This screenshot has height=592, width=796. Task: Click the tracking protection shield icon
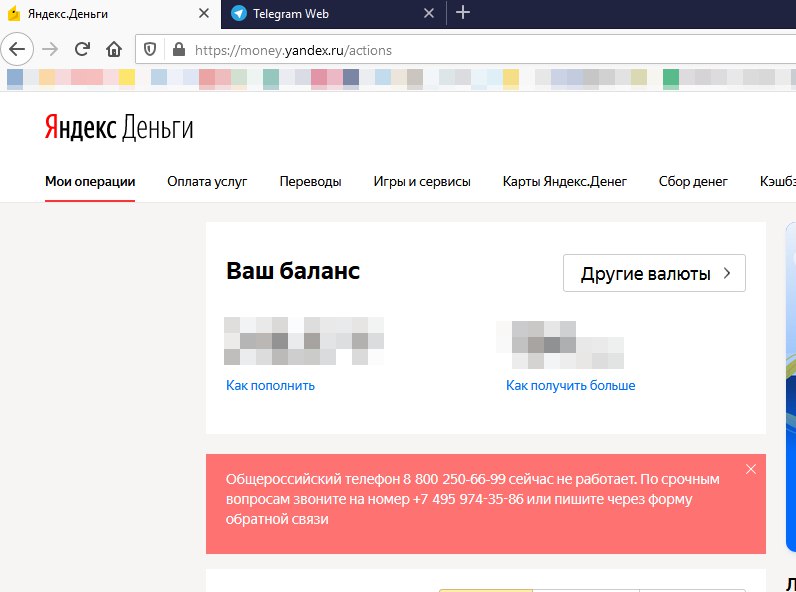tap(150, 49)
